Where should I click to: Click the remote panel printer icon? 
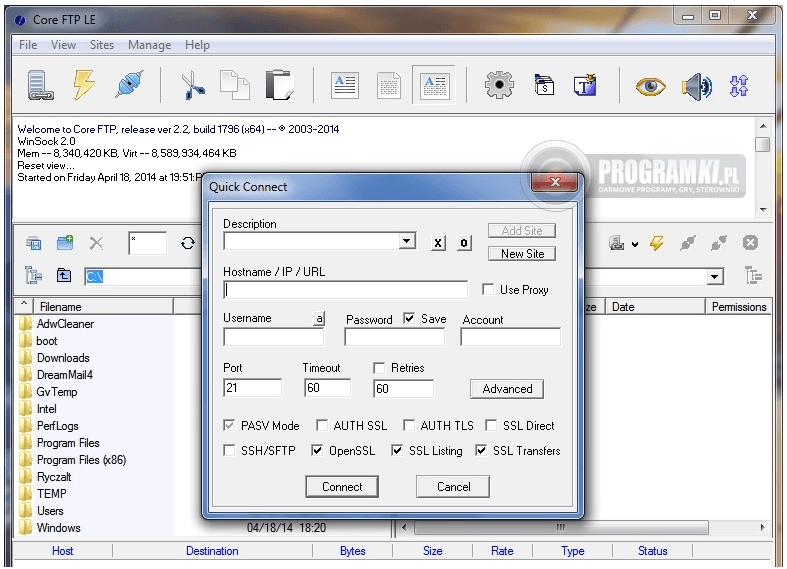[616, 243]
